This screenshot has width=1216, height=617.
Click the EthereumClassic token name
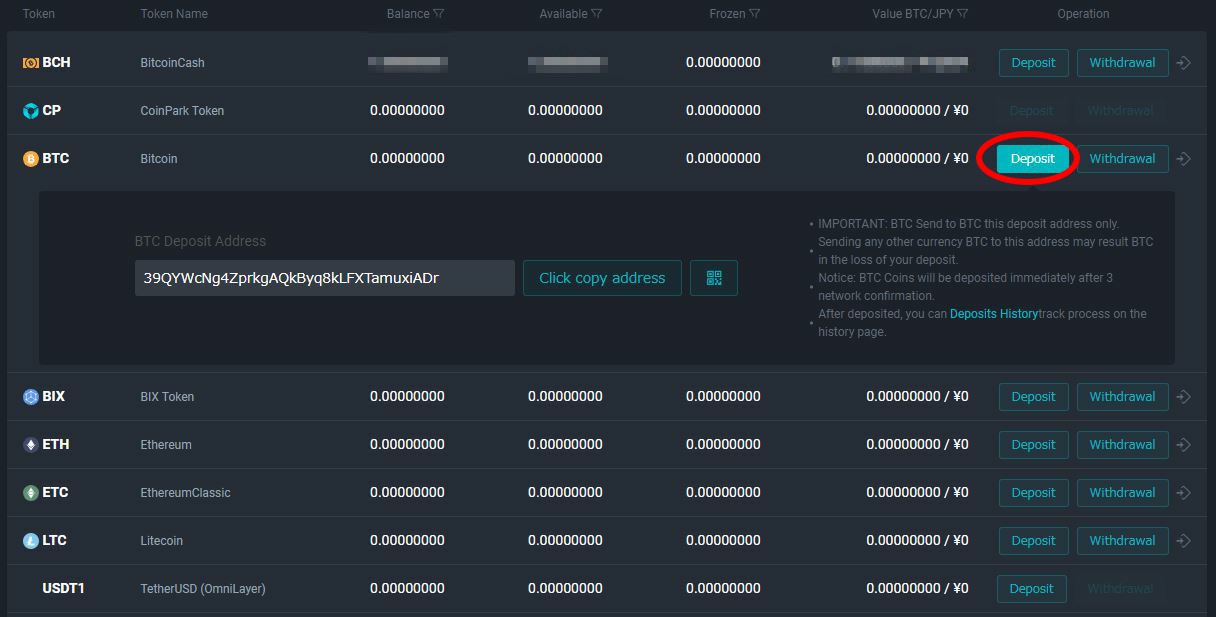(x=185, y=493)
